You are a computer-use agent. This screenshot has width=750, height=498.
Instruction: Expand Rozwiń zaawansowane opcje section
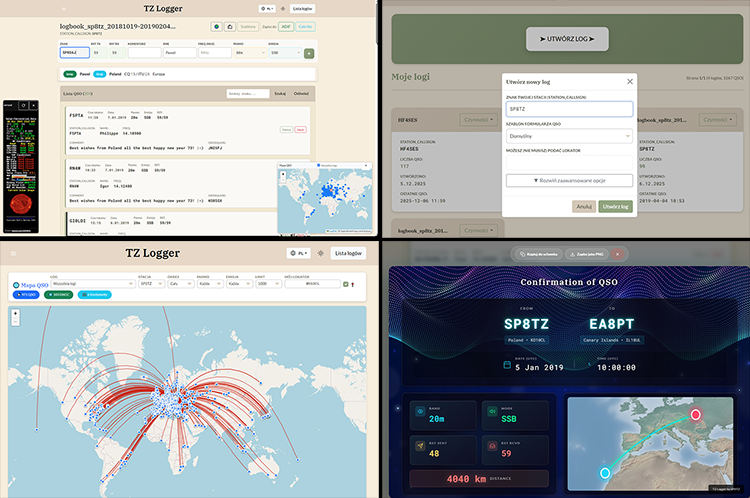[x=568, y=181]
